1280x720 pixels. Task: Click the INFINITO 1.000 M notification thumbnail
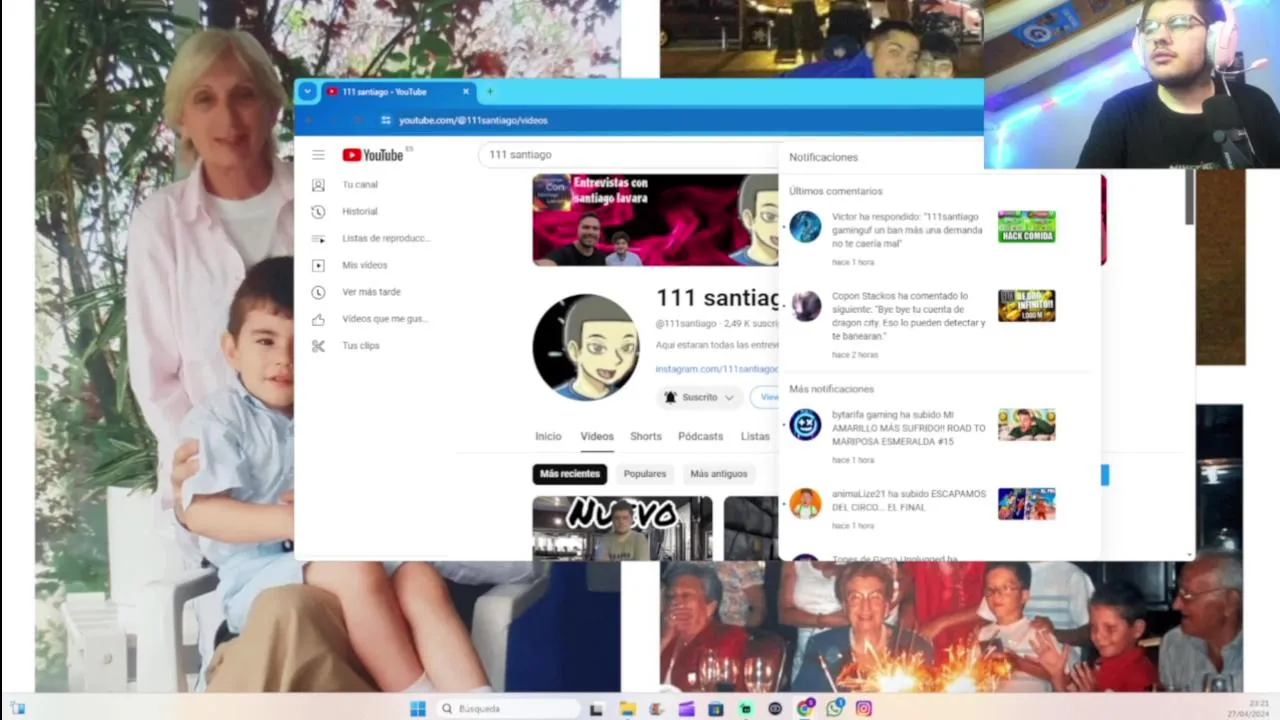(x=1026, y=306)
